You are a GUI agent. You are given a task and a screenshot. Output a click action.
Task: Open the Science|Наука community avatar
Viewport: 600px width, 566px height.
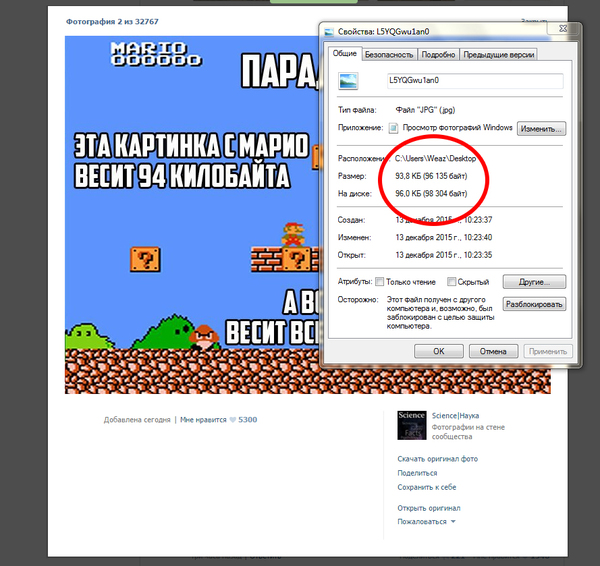point(411,423)
